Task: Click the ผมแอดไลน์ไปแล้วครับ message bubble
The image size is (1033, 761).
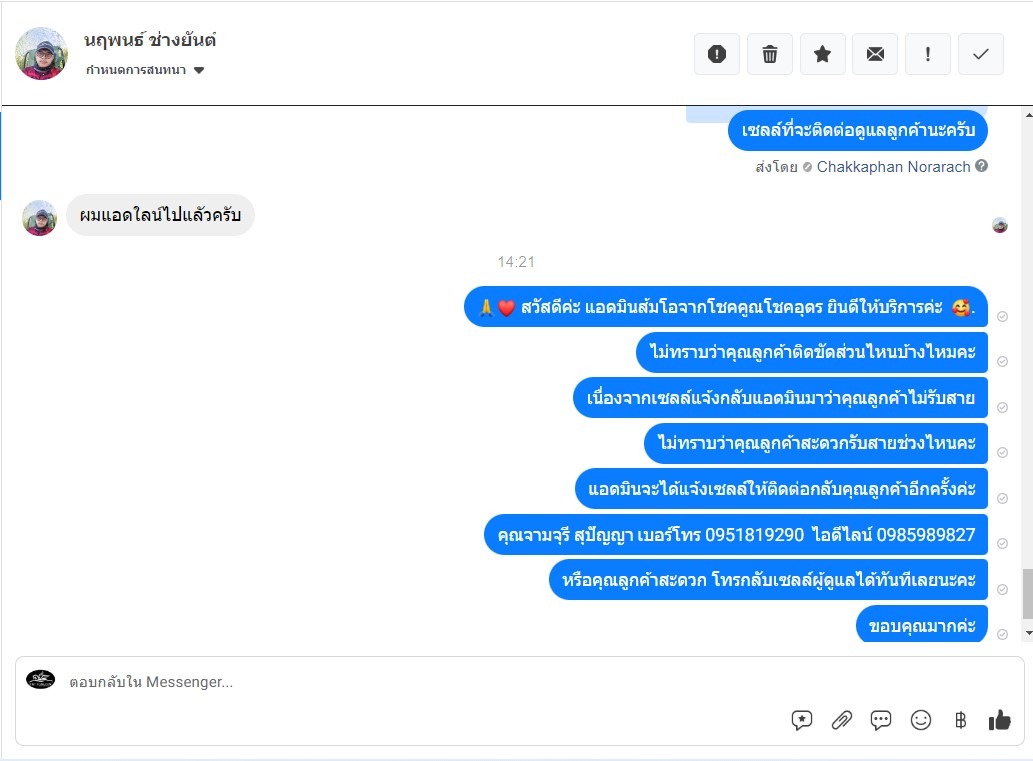Action: [x=160, y=215]
